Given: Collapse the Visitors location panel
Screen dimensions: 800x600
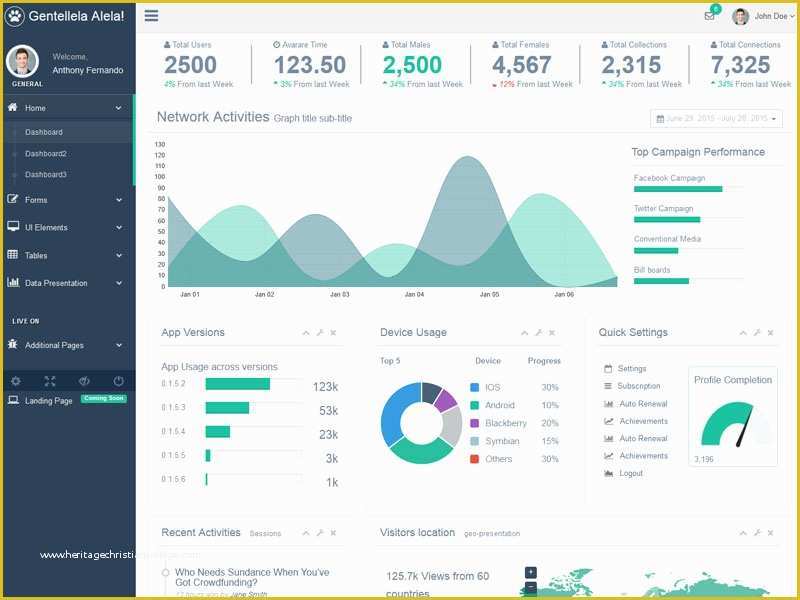Looking at the screenshot, I should coord(743,533).
